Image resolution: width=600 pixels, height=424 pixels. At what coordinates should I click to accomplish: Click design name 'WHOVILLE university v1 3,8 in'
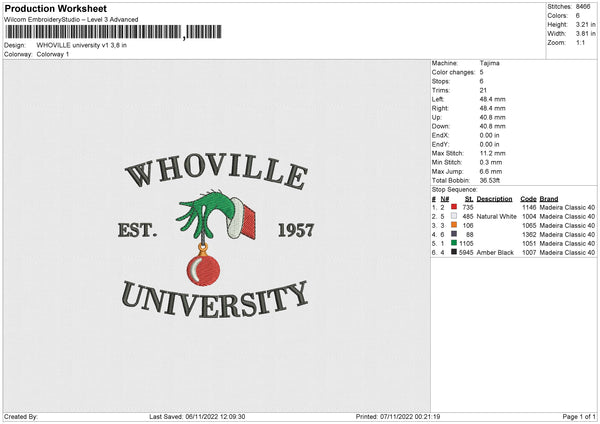coord(82,45)
